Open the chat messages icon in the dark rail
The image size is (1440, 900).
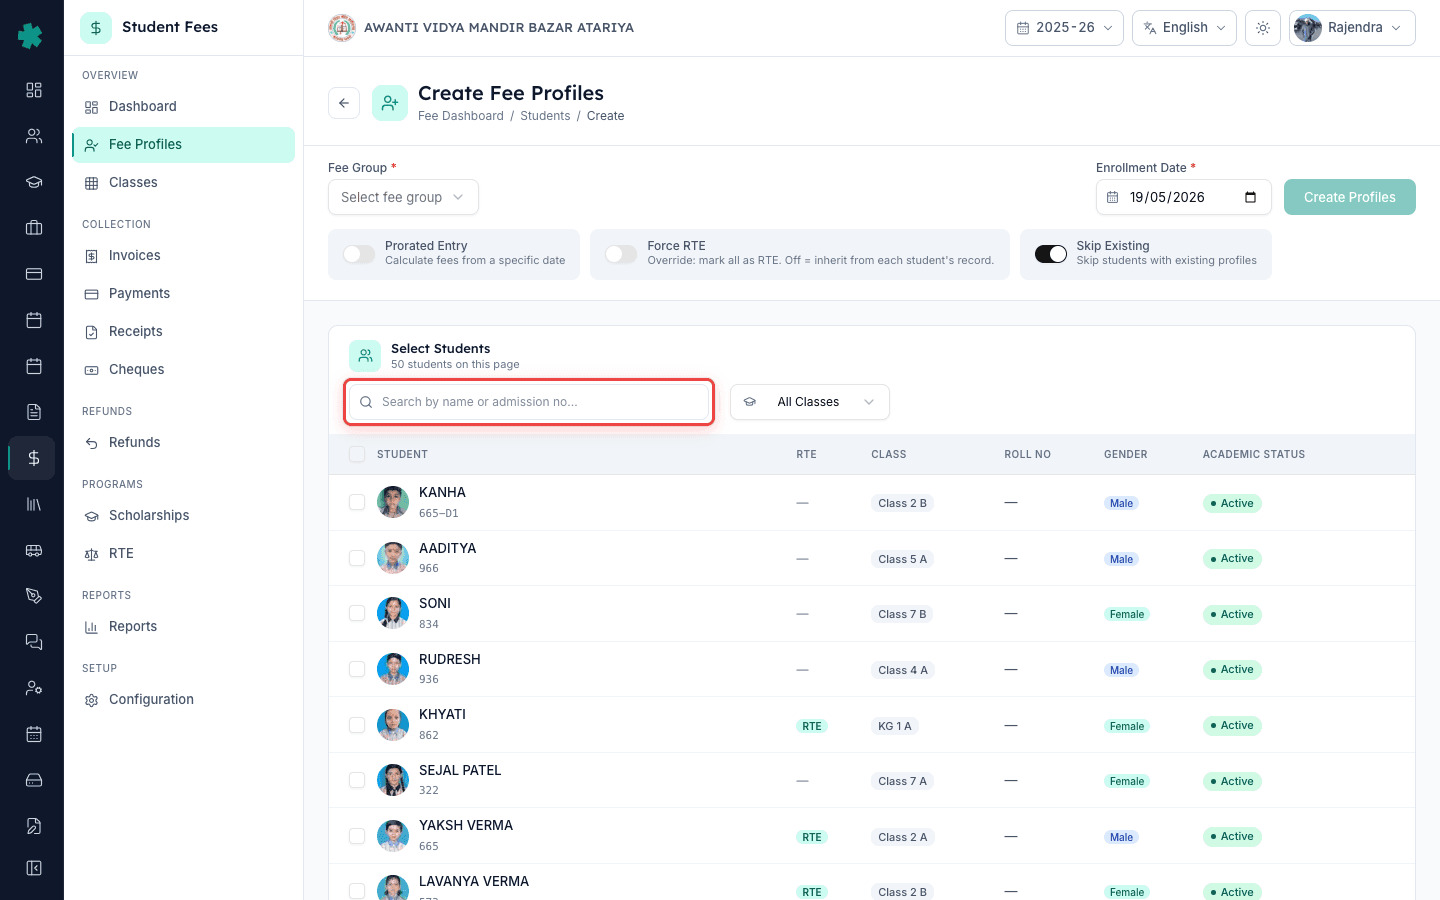click(x=33, y=642)
